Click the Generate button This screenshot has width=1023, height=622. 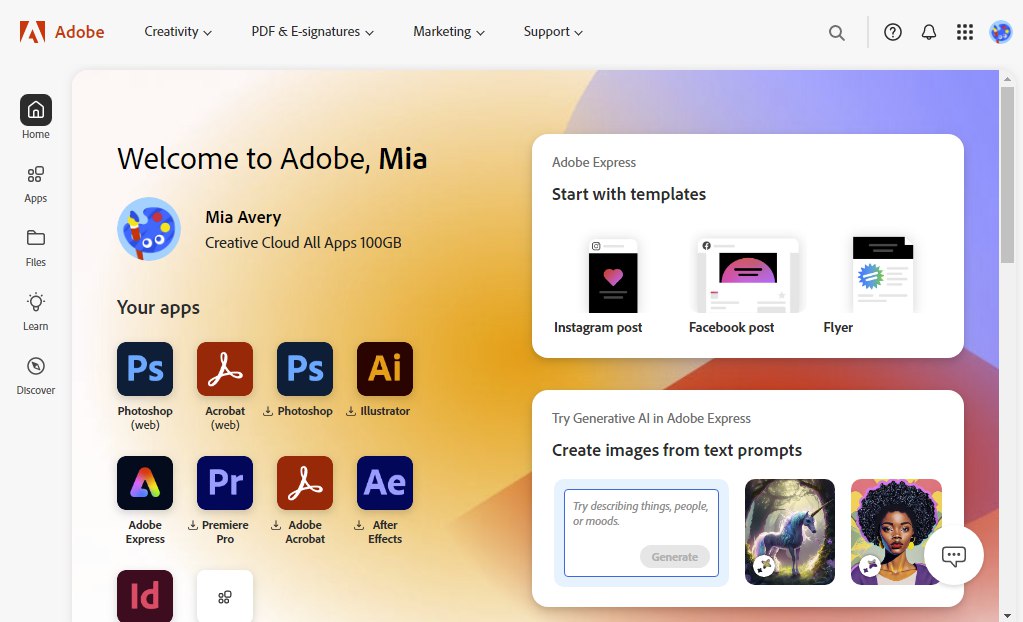[675, 557]
